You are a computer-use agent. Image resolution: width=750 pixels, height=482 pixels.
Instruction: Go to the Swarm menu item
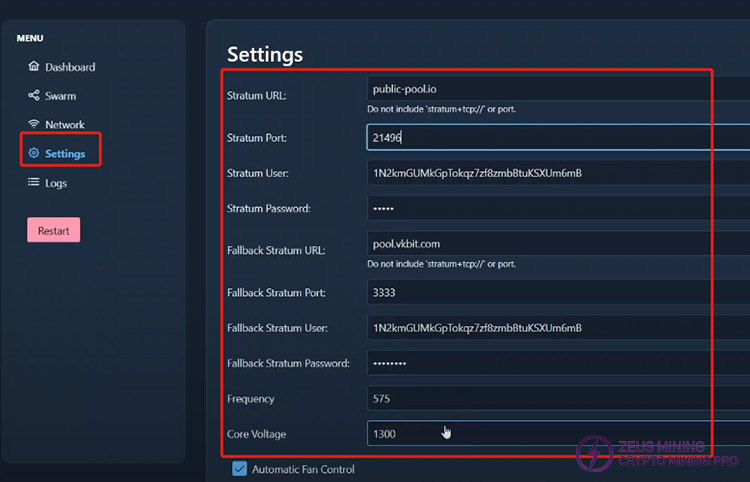click(x=60, y=96)
